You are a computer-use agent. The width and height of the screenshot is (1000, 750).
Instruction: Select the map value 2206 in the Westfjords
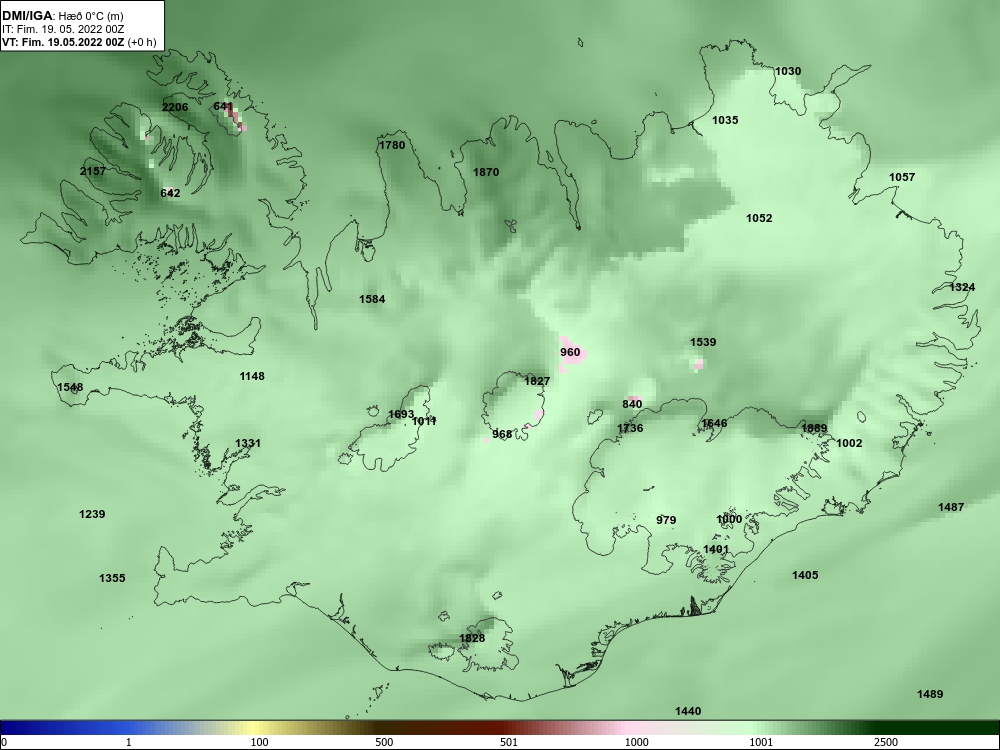[x=175, y=107]
